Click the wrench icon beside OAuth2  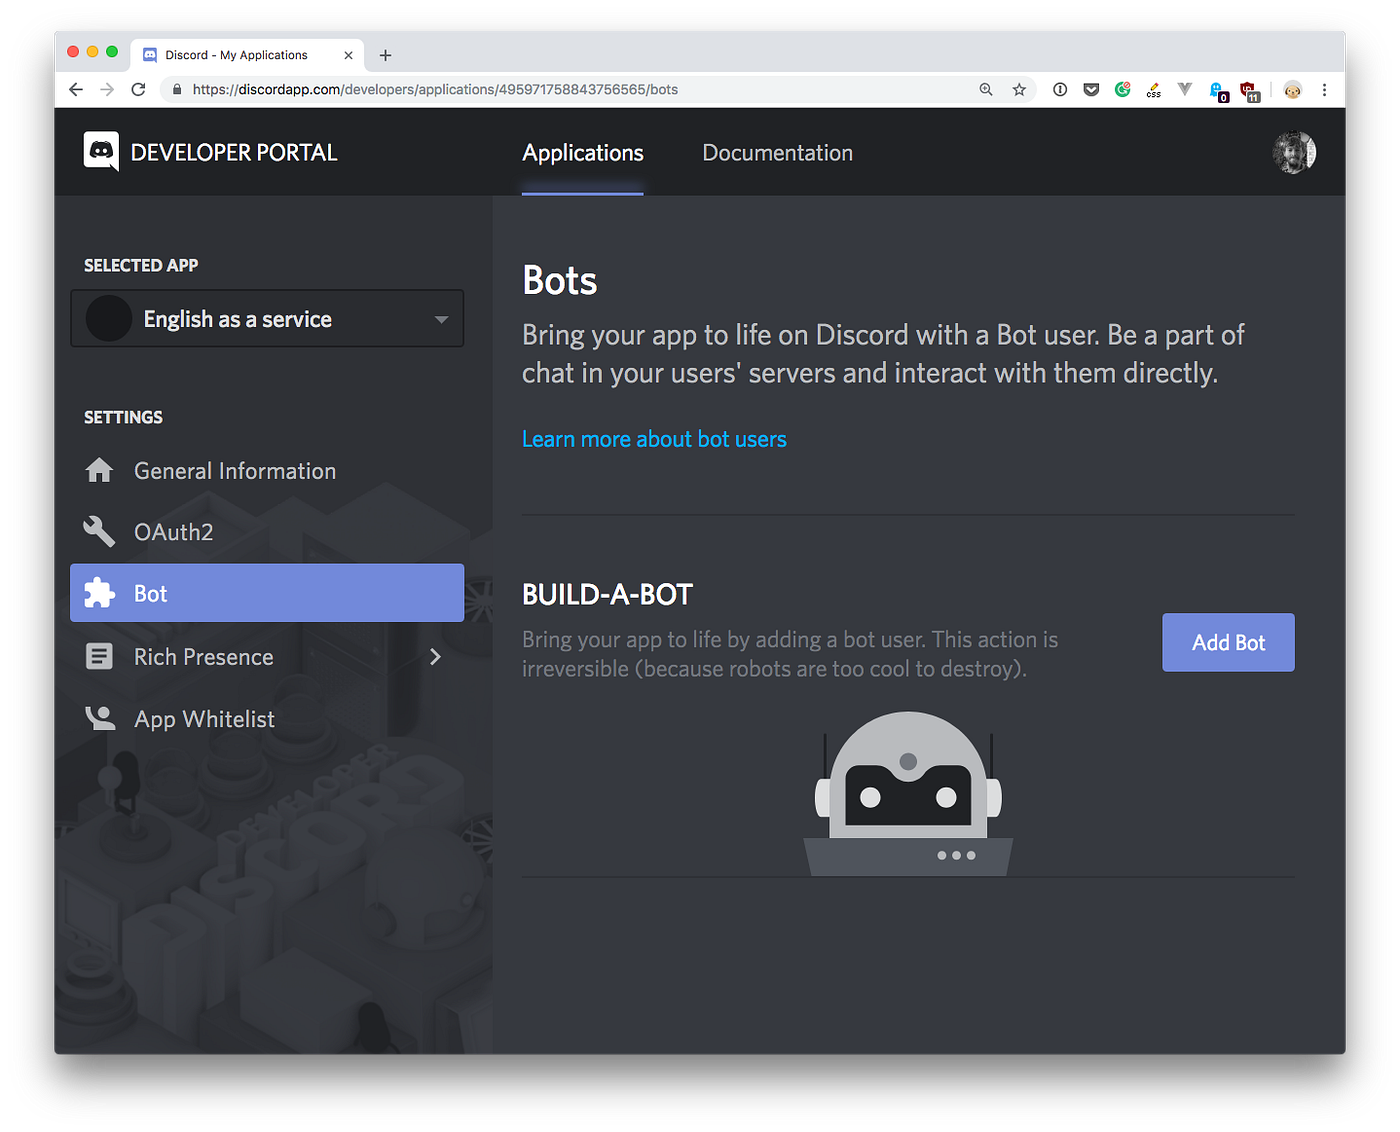[99, 531]
